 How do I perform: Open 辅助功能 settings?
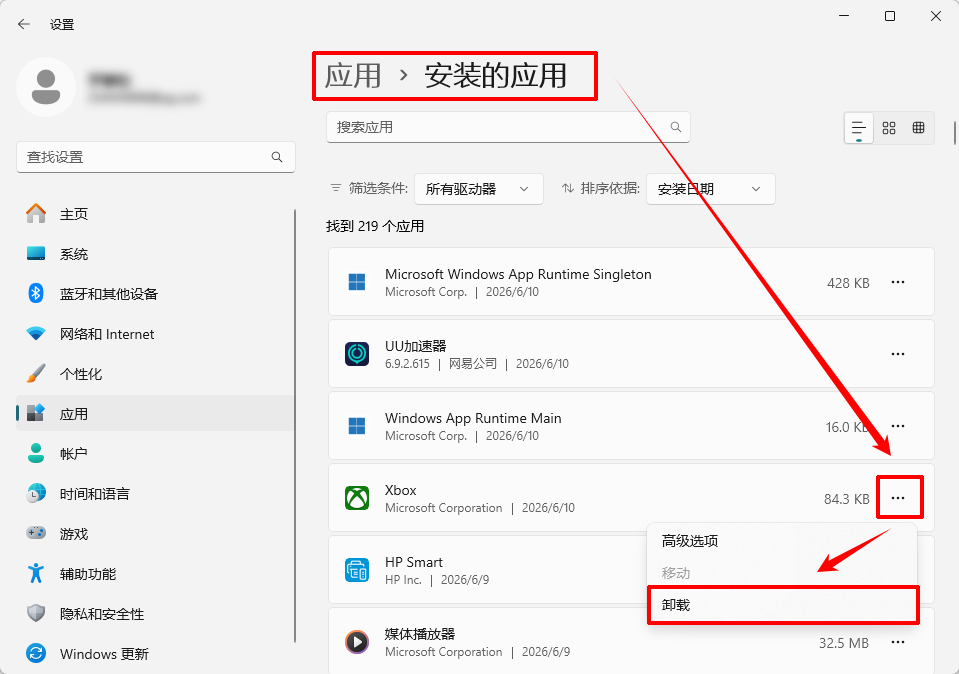click(x=156, y=574)
